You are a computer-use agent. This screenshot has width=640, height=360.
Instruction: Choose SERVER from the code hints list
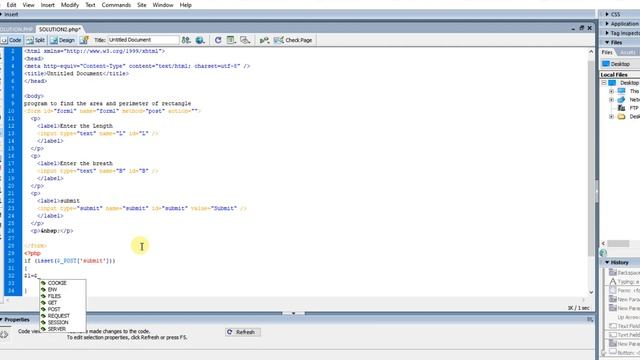click(x=62, y=329)
